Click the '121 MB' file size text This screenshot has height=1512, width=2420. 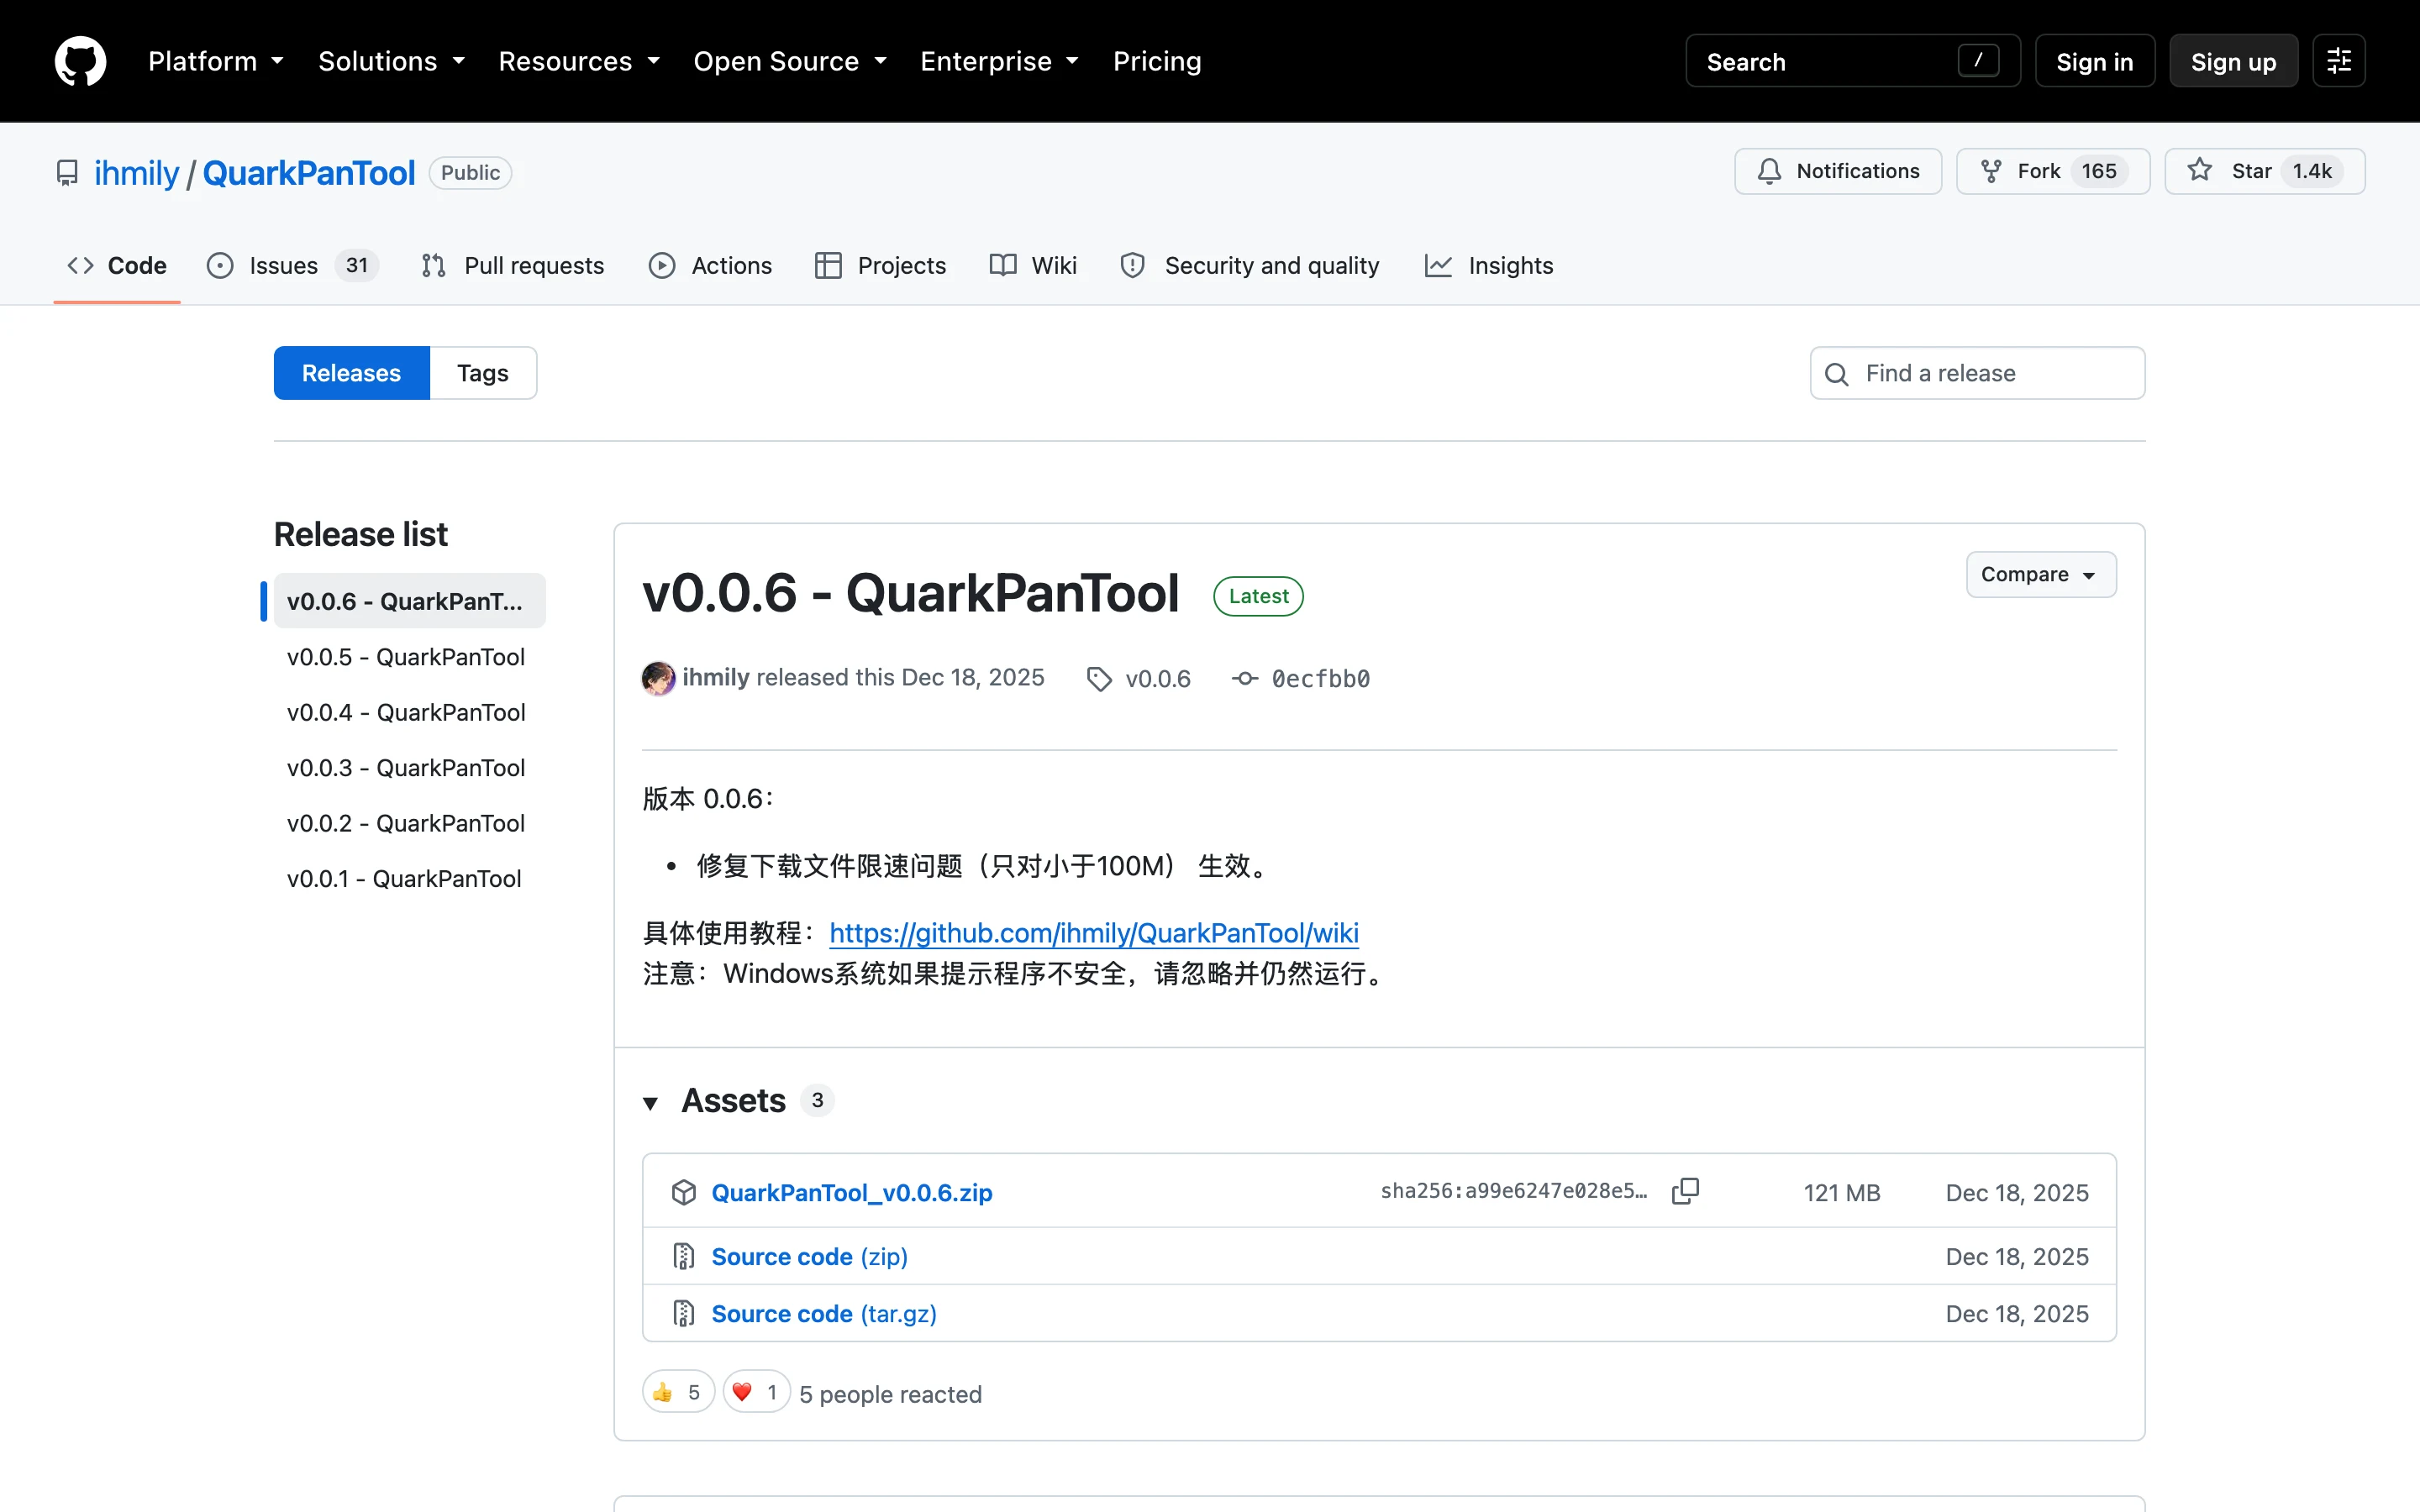click(1841, 1192)
